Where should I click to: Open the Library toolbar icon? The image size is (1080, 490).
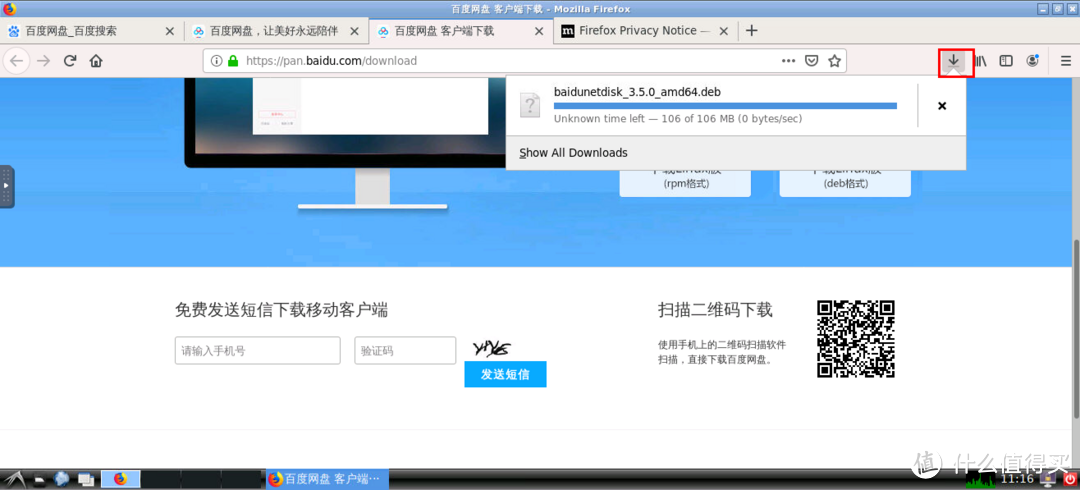pos(980,61)
